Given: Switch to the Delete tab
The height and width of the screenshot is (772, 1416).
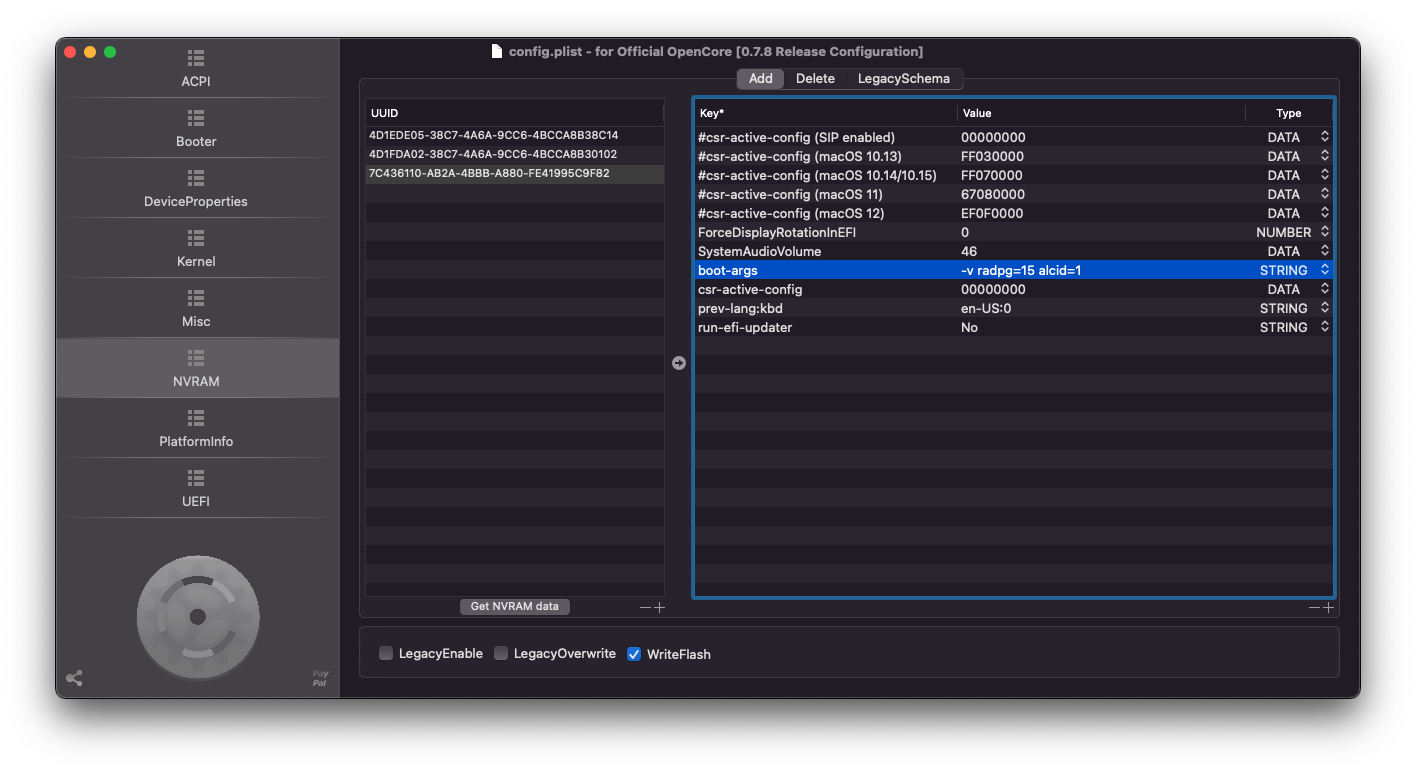Looking at the screenshot, I should tap(815, 79).
